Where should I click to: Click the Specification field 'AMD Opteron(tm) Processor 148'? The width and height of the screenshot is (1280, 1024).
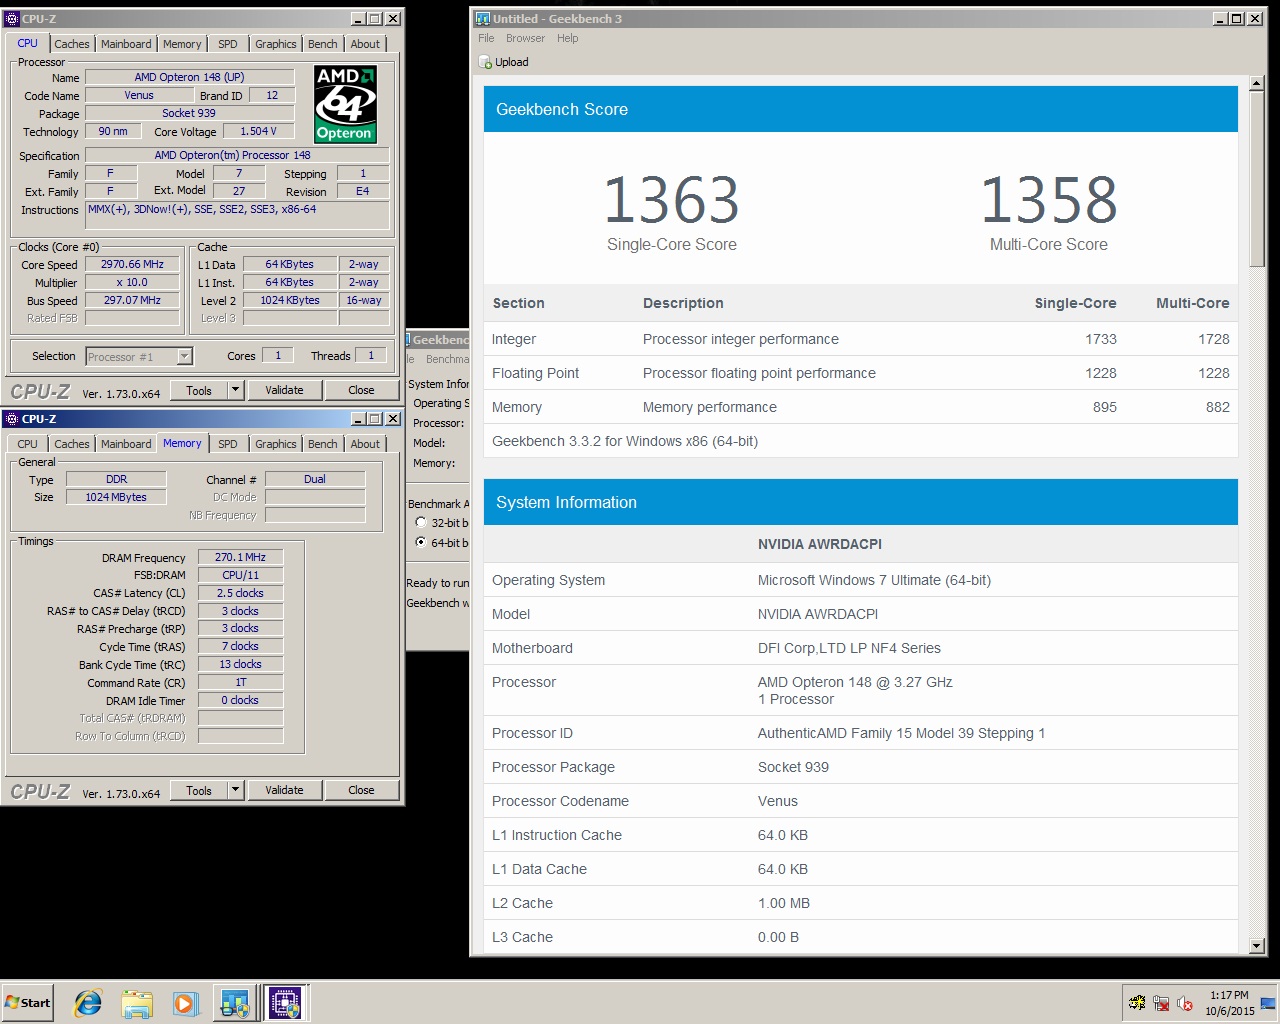tap(237, 155)
